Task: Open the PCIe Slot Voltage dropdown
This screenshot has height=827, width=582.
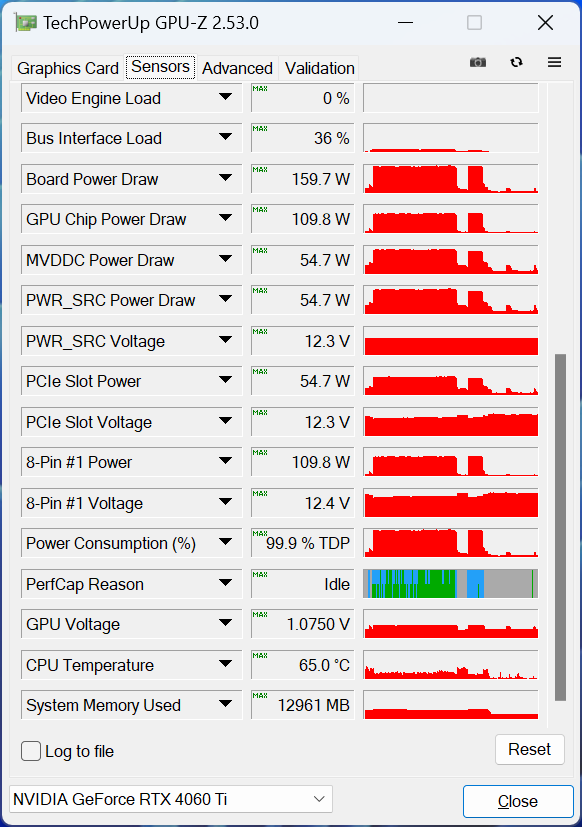Action: [x=225, y=421]
